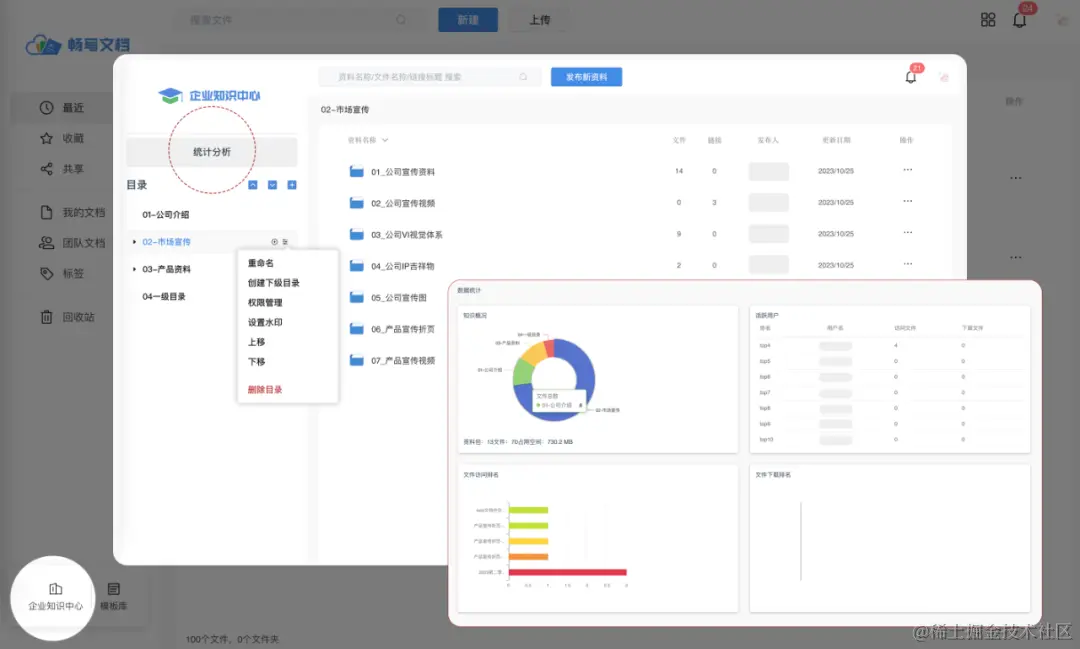Open the 模板库 template library
Image resolution: width=1080 pixels, height=649 pixels.
(x=114, y=597)
